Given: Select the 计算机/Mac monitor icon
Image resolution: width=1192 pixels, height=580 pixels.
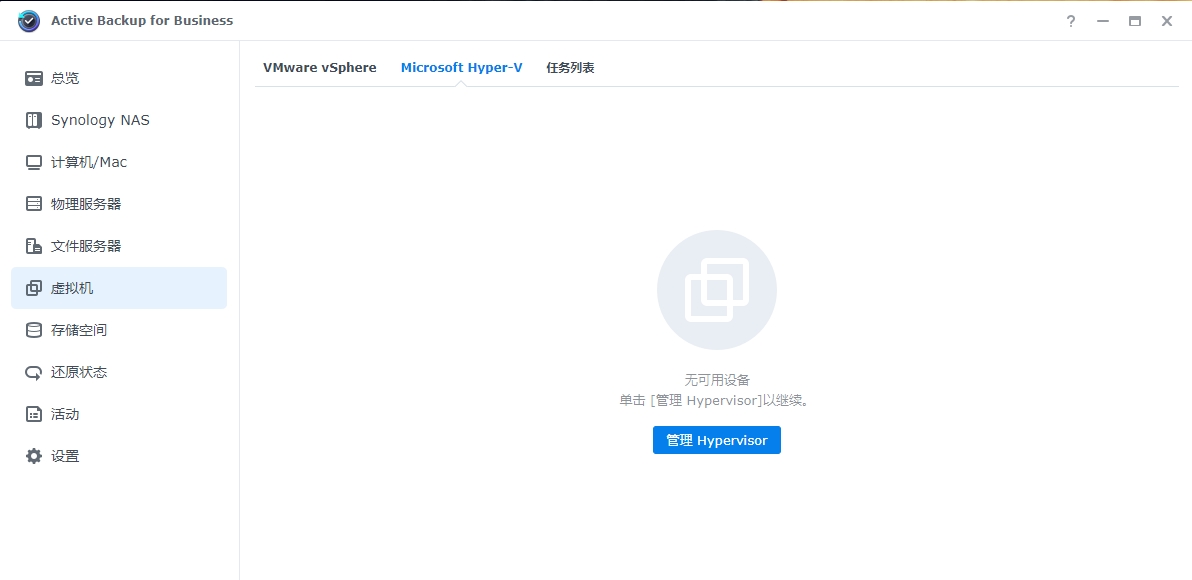Looking at the screenshot, I should tap(34, 162).
